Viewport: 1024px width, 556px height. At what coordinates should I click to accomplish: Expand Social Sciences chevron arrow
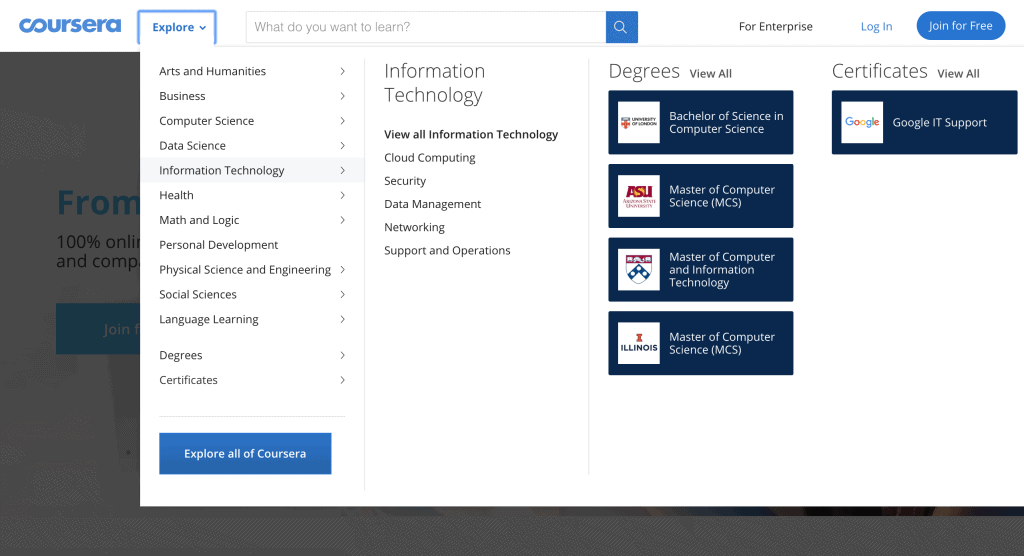(342, 295)
